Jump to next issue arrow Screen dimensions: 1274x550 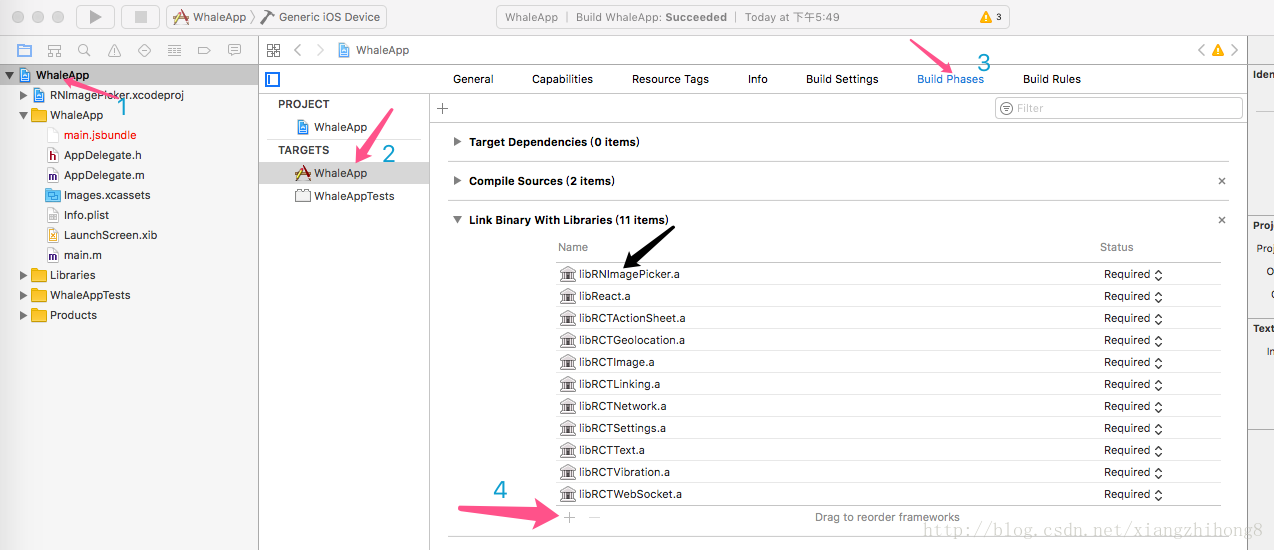1235,50
